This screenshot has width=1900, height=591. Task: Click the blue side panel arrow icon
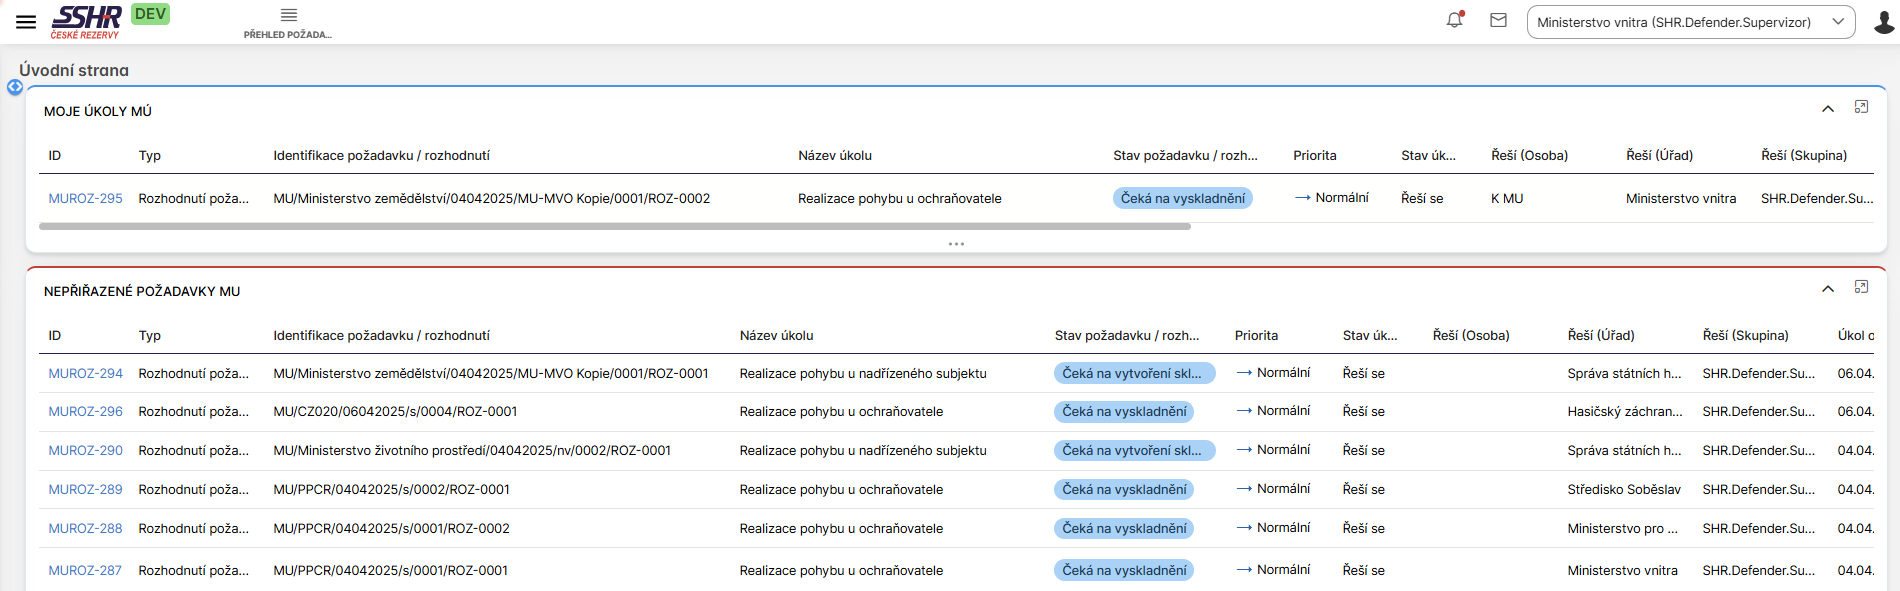pos(15,87)
